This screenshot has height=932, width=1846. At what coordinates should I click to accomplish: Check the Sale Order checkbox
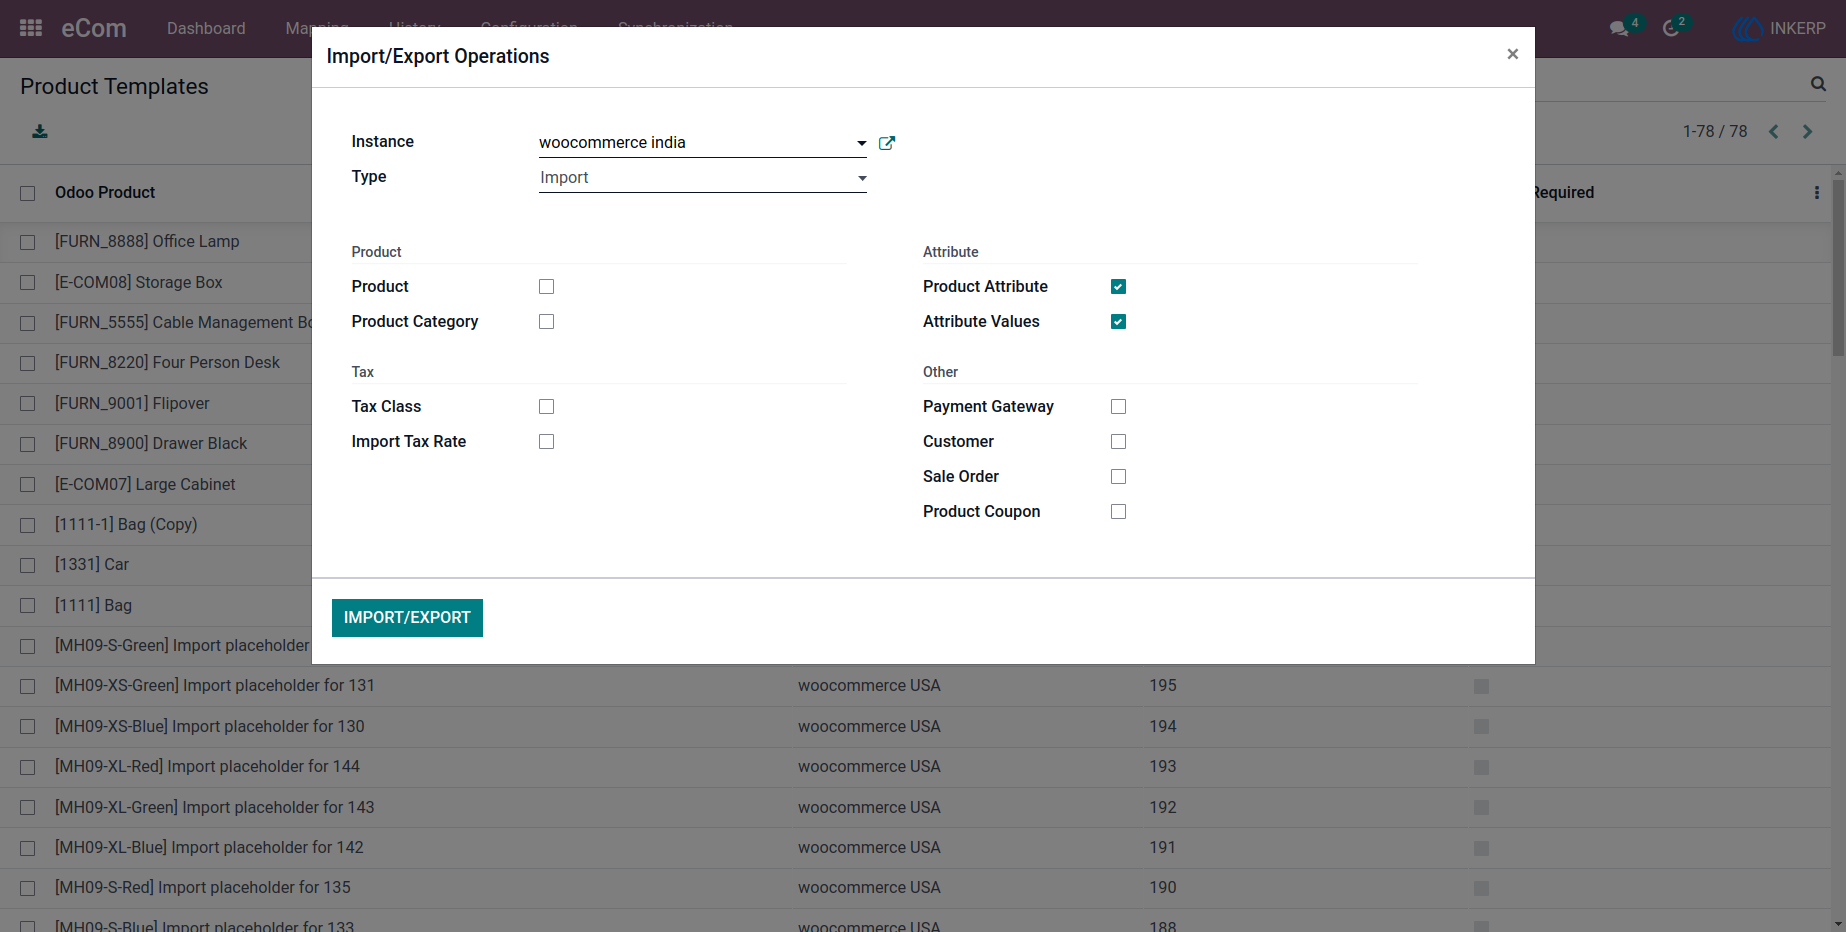click(1118, 477)
